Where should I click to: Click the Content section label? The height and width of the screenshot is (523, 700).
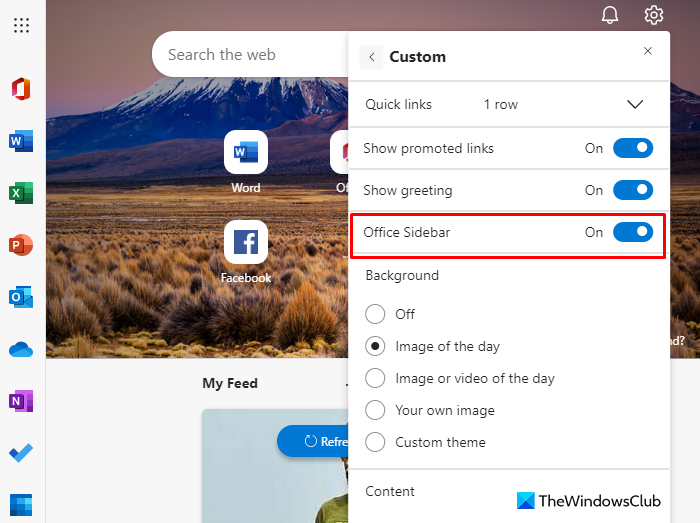pos(390,491)
